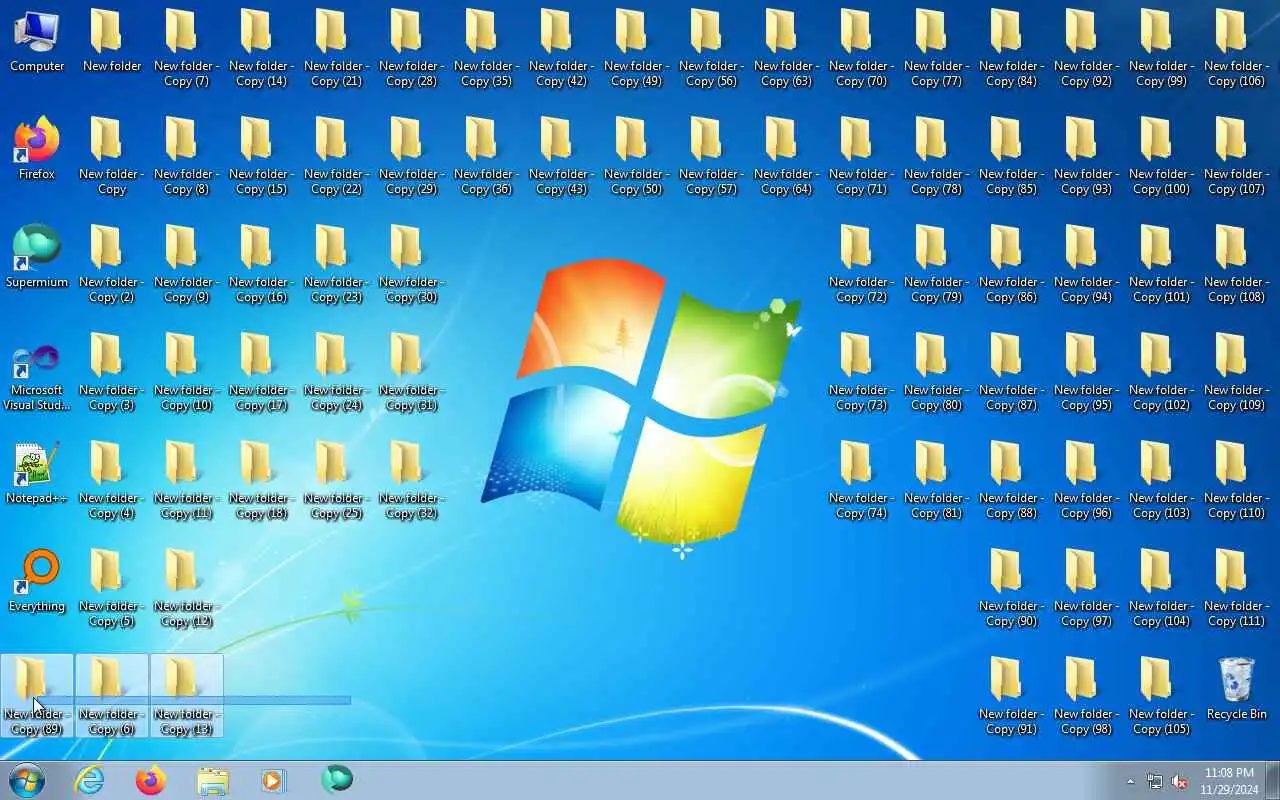Select the folder 'New folder - Copy (105)'
The height and width of the screenshot is (800, 1280).
coord(1162,696)
